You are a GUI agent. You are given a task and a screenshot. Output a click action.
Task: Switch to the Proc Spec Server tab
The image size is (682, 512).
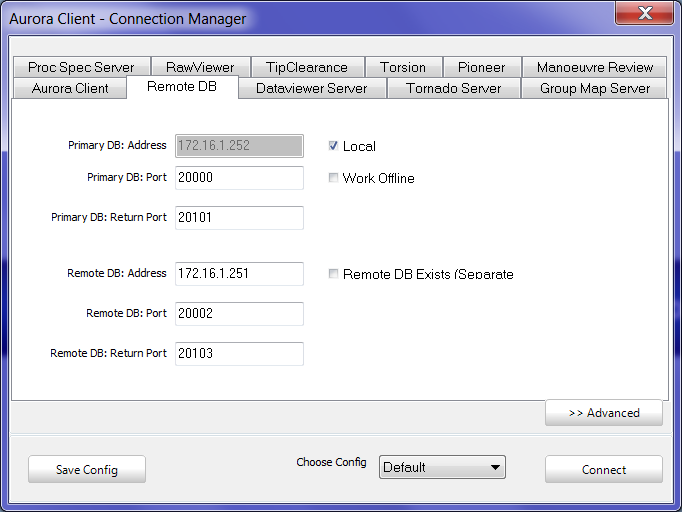[x=82, y=67]
